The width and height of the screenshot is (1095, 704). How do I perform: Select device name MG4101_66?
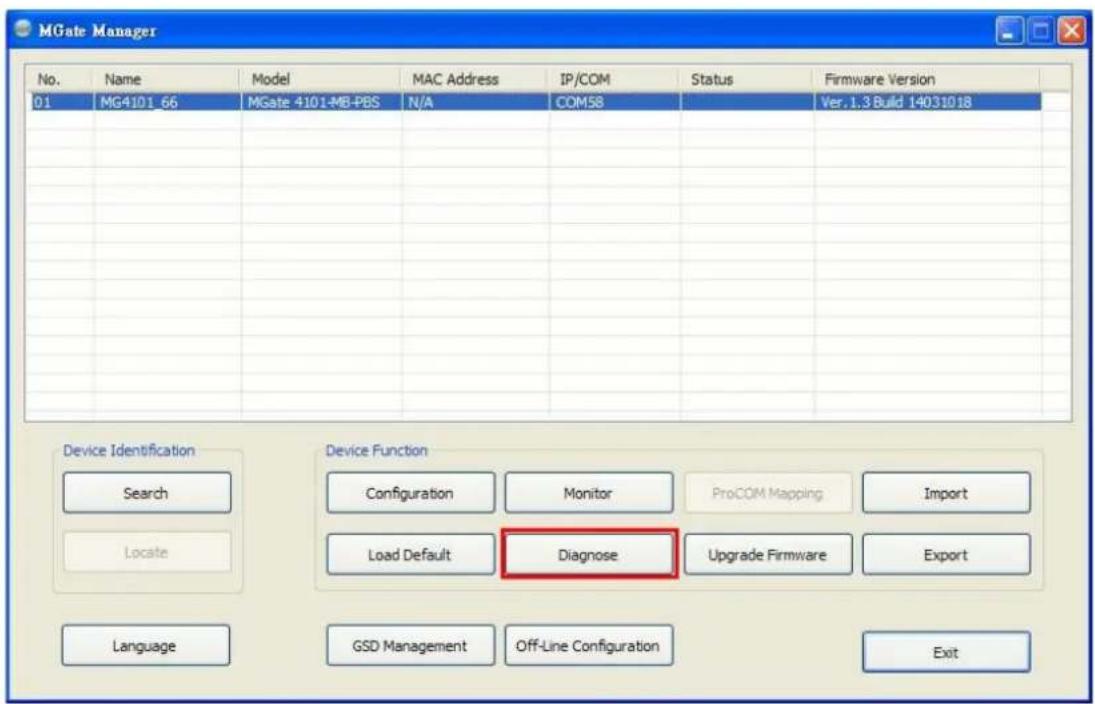[168, 103]
